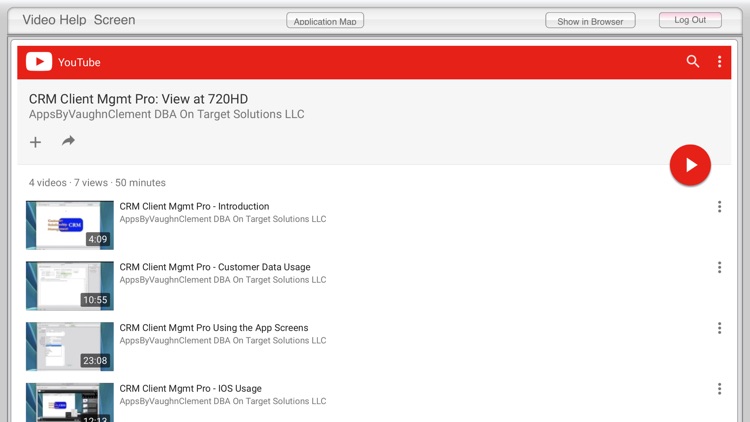The height and width of the screenshot is (422, 750).
Task: Open the Customer Data Usage video thumbnail
Action: (70, 286)
